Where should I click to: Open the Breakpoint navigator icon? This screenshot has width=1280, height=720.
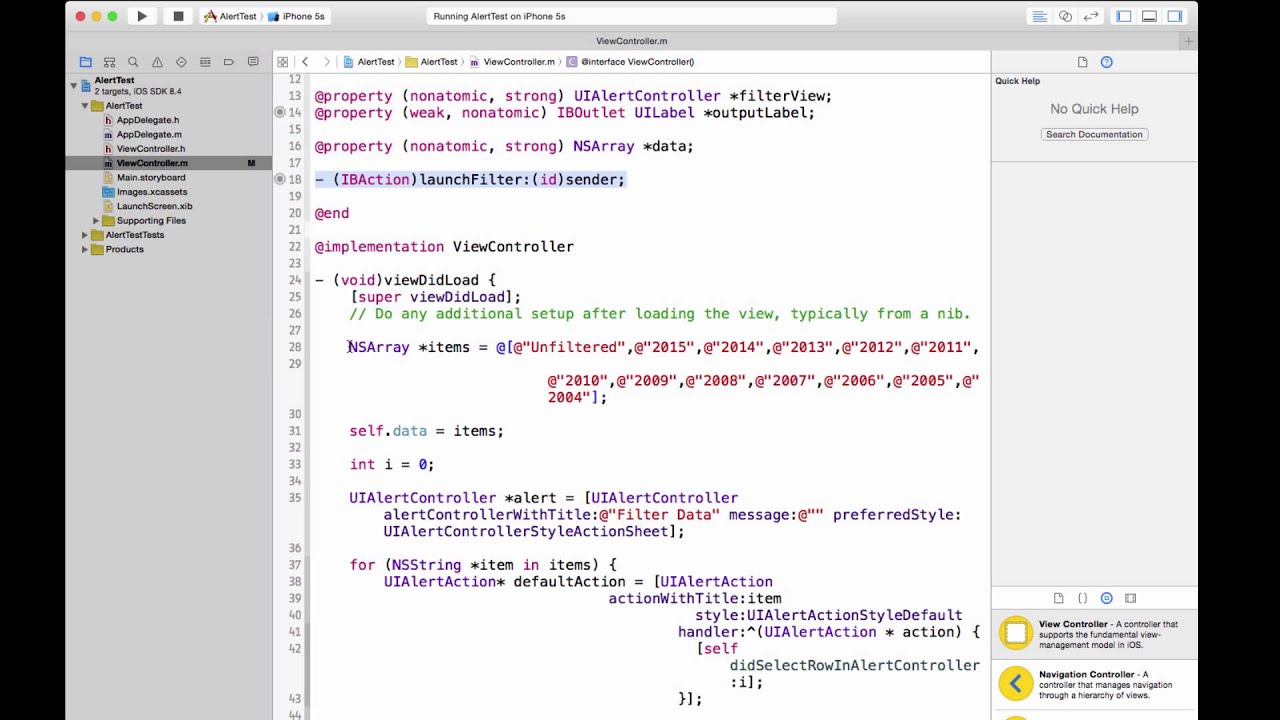coord(229,62)
